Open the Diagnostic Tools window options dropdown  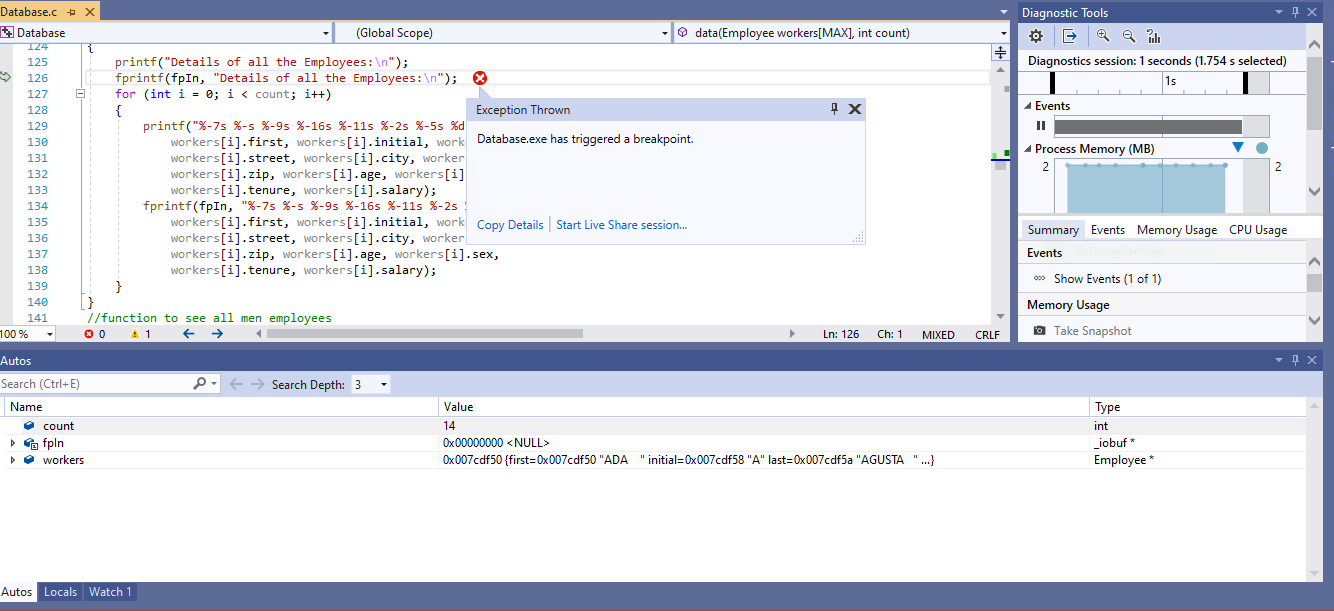pyautogui.click(x=1278, y=12)
